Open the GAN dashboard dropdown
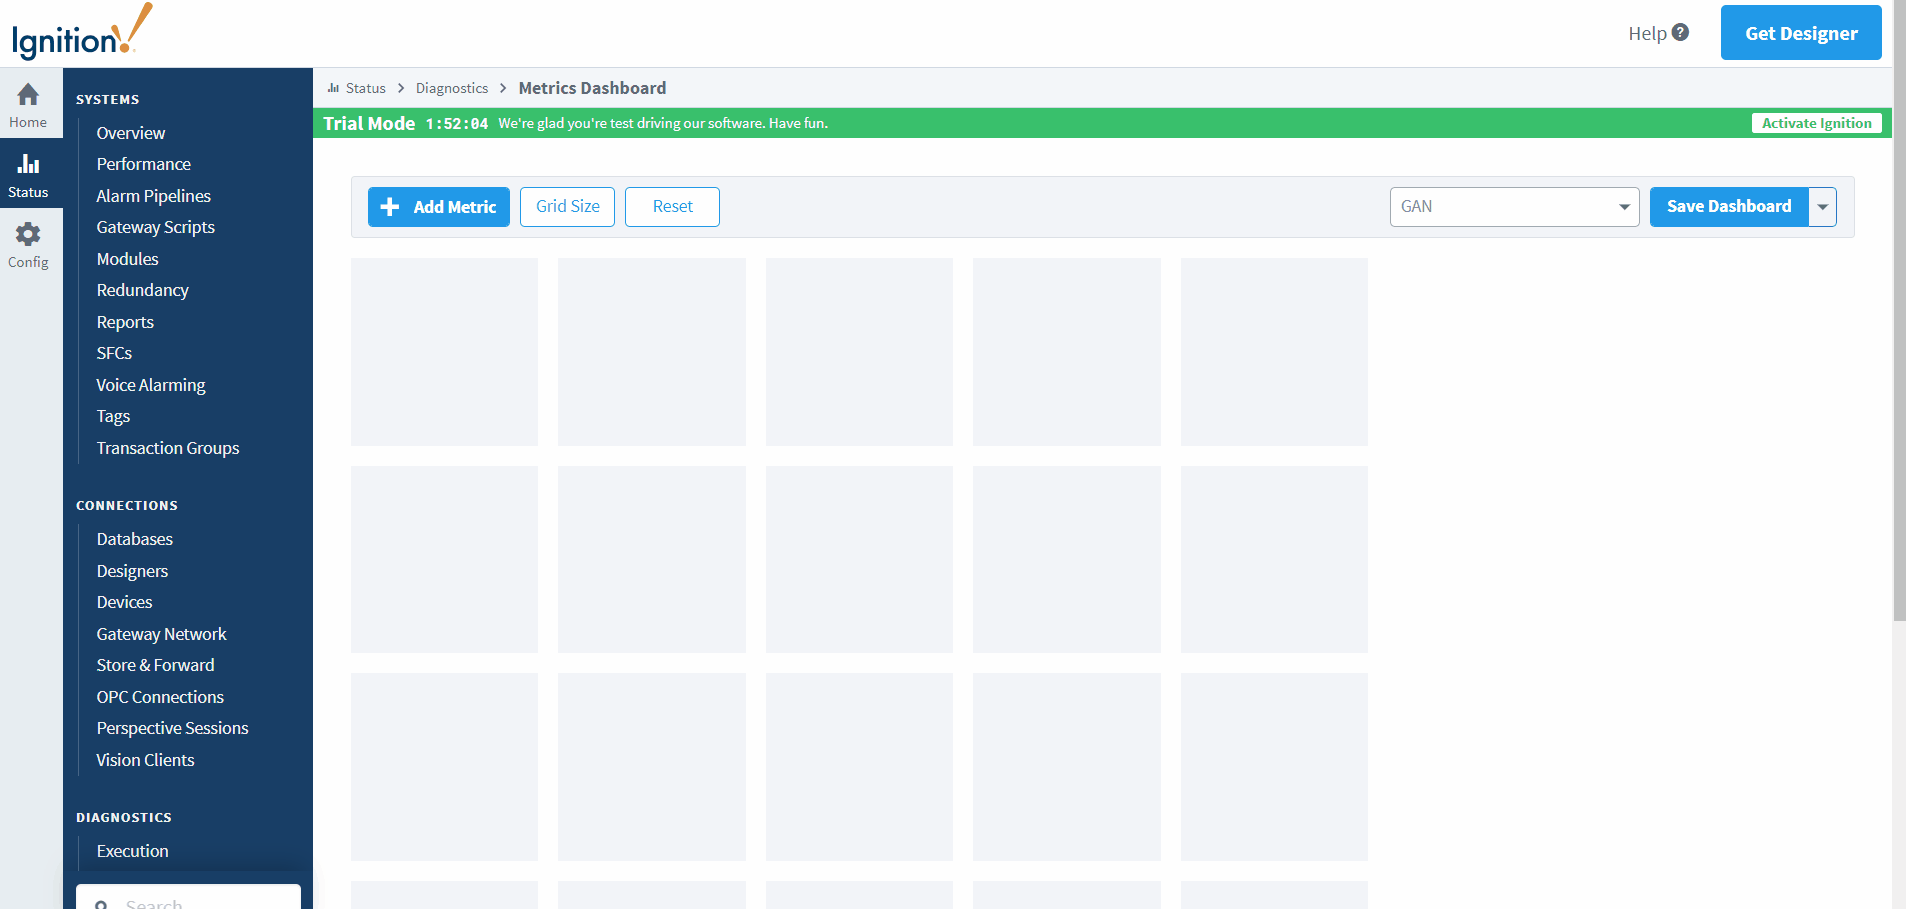This screenshot has height=909, width=1906. [x=1514, y=207]
